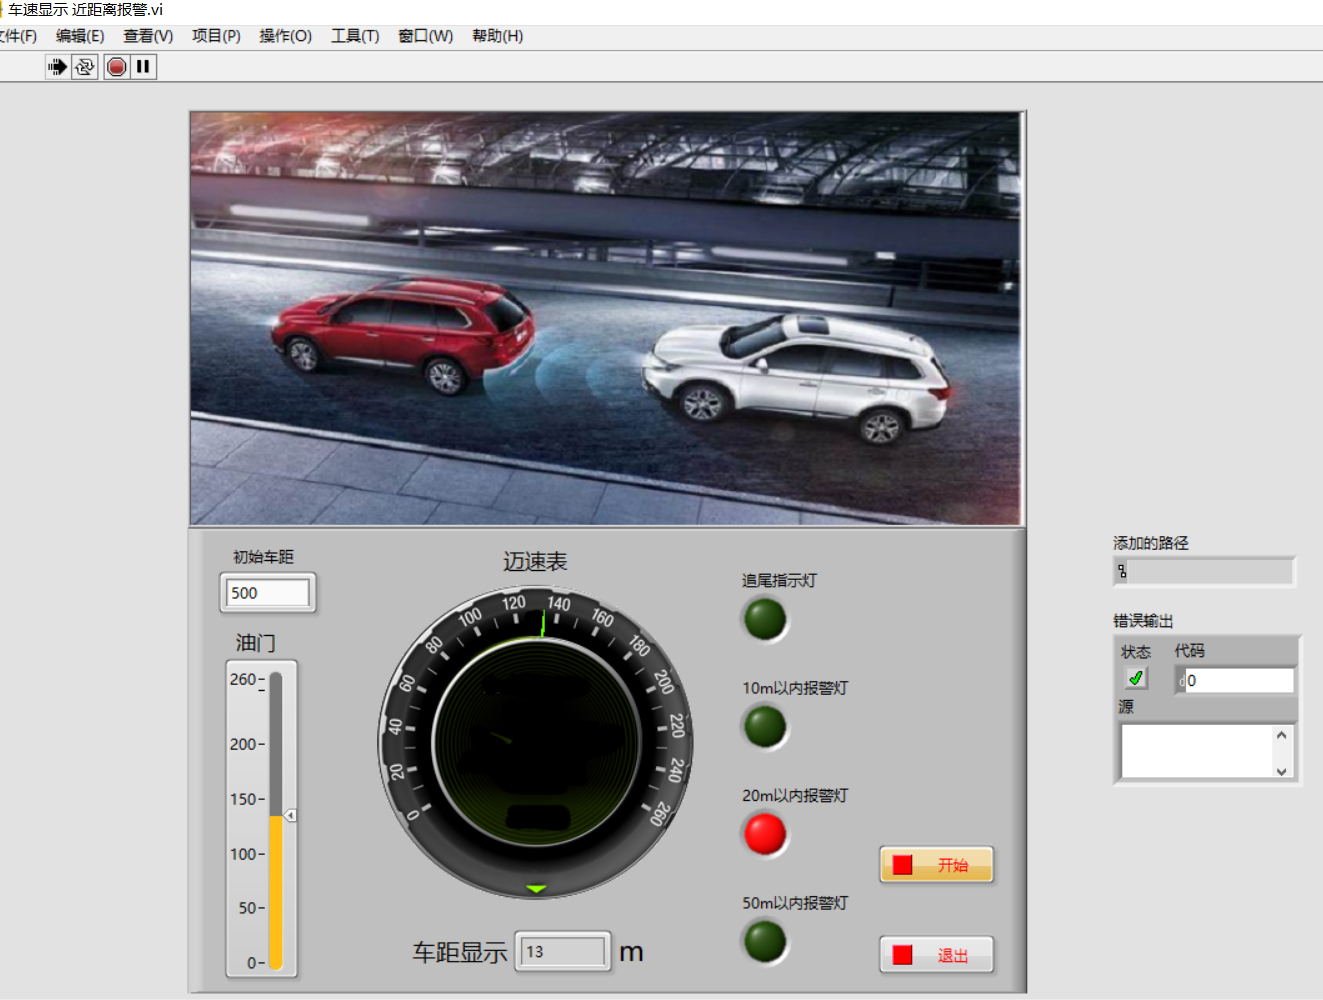Click the path browse icon under 添加的路径
The height and width of the screenshot is (1000, 1323).
1123,572
